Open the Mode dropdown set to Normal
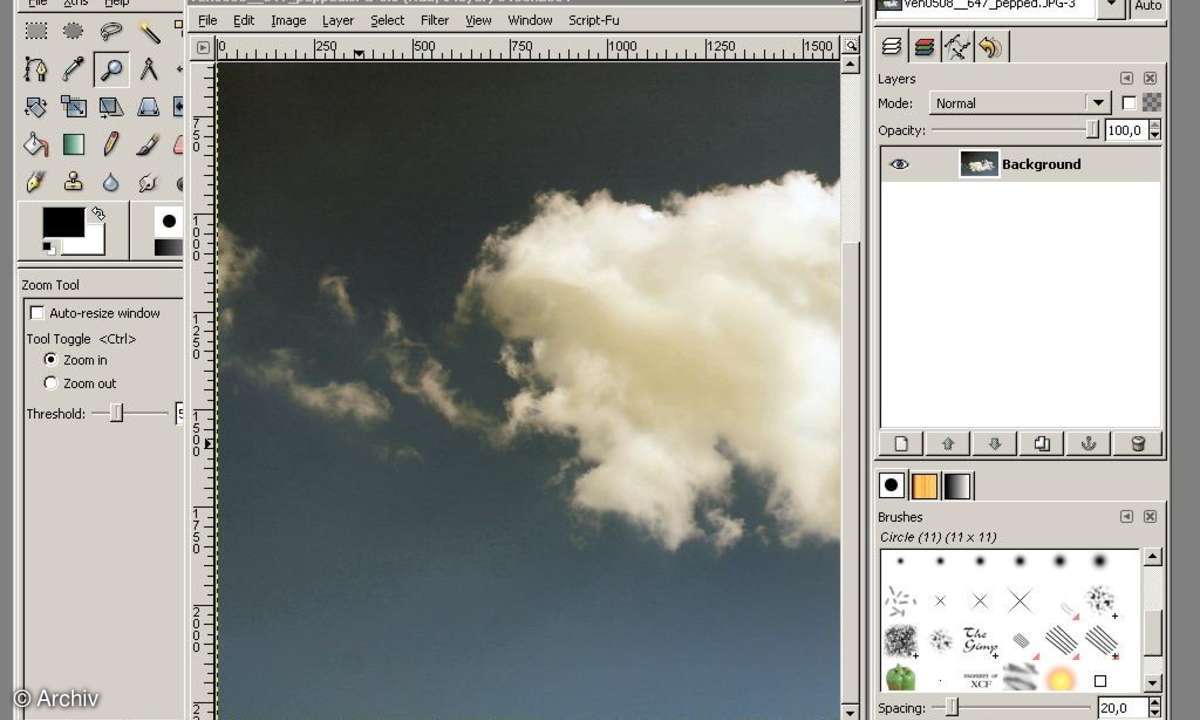This screenshot has height=720, width=1200. 1019,103
